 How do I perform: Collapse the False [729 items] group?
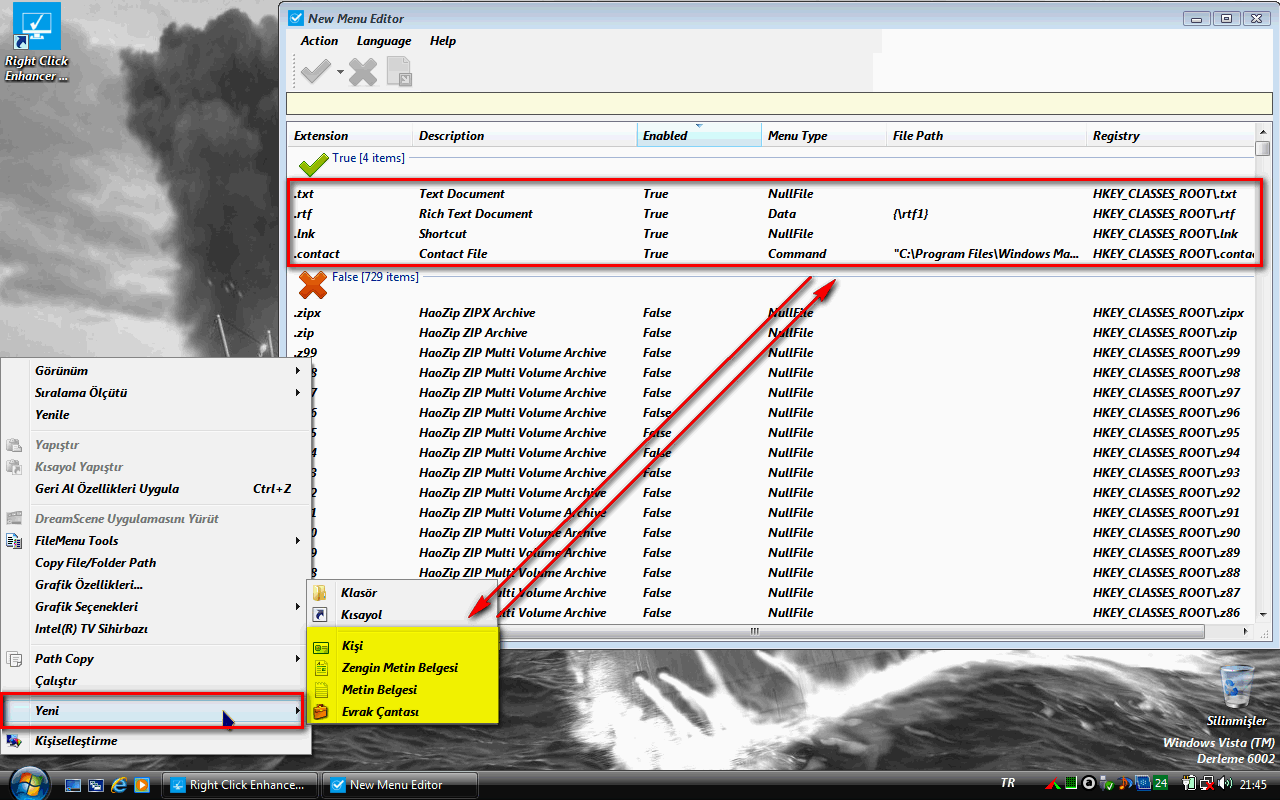pos(375,277)
